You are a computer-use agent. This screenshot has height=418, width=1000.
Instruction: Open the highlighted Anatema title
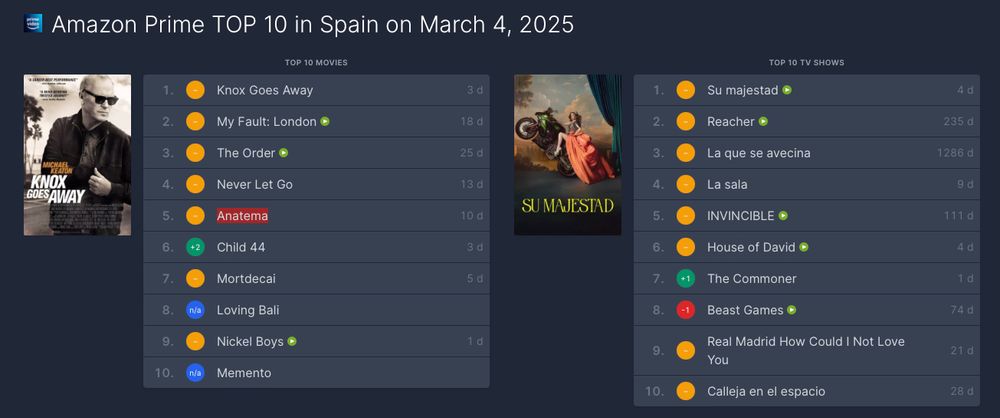242,216
